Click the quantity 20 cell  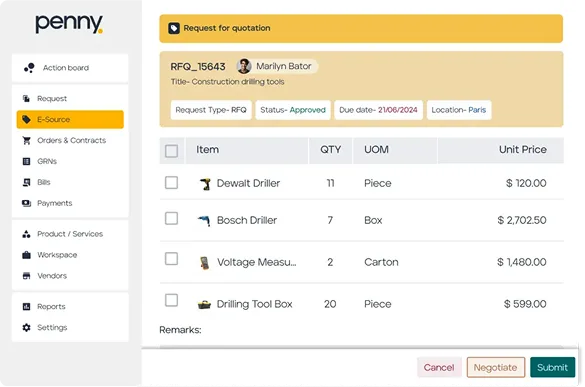(330, 304)
